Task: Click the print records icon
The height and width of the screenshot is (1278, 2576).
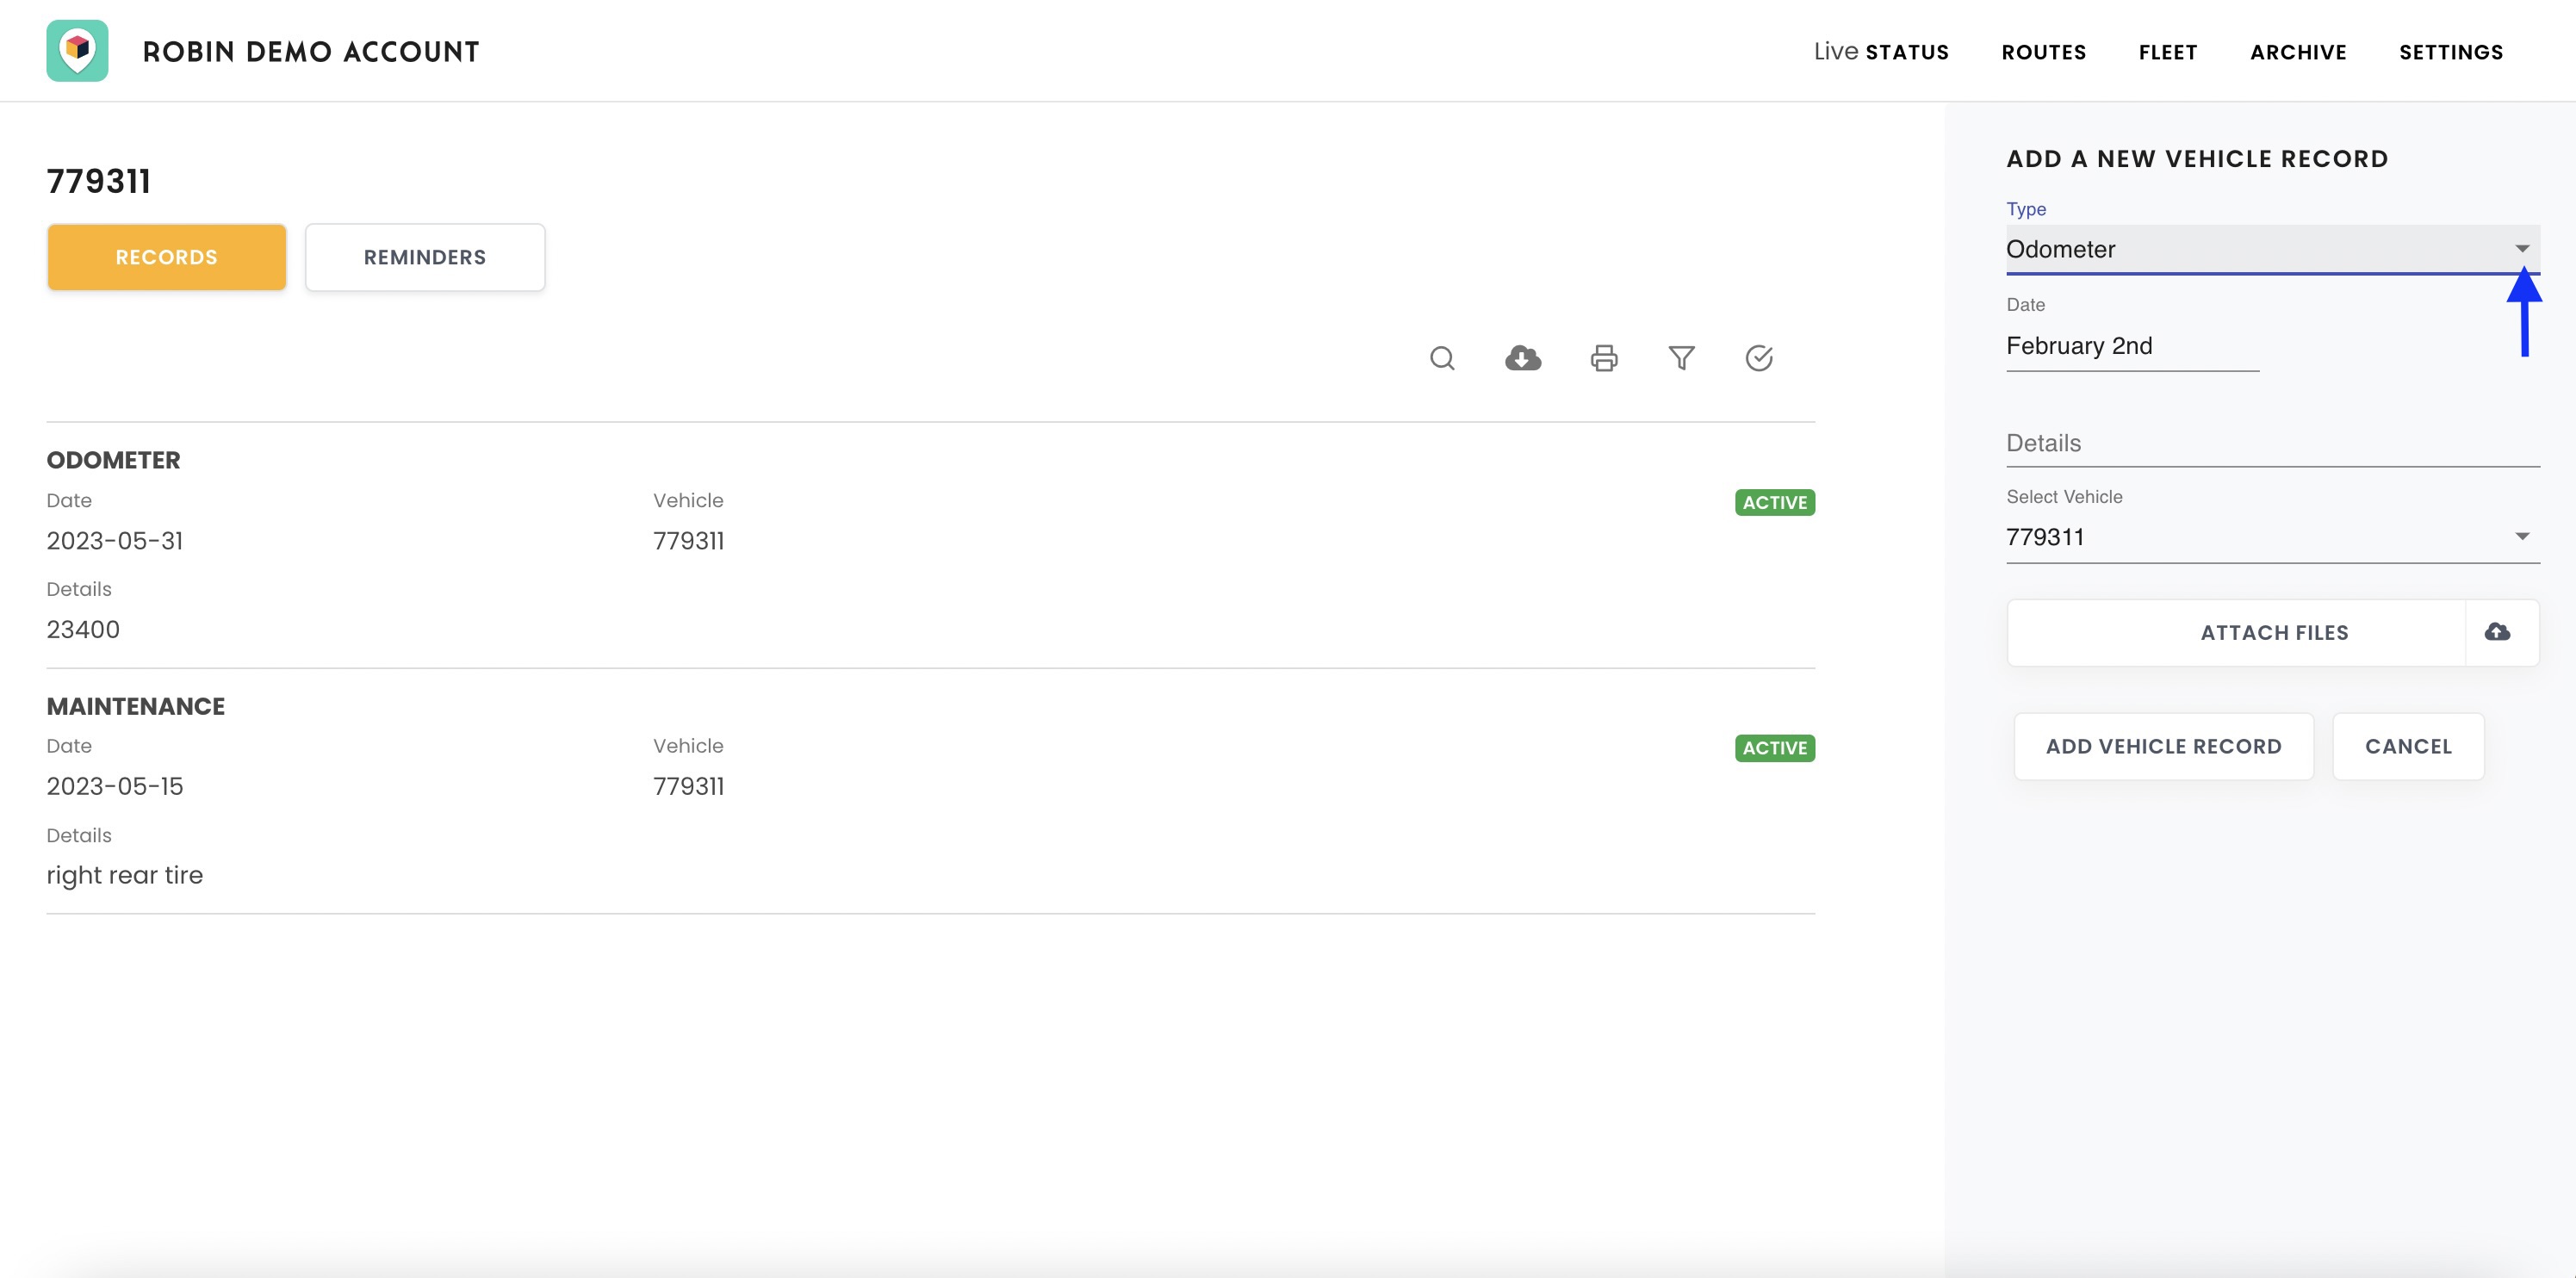Action: pyautogui.click(x=1603, y=358)
